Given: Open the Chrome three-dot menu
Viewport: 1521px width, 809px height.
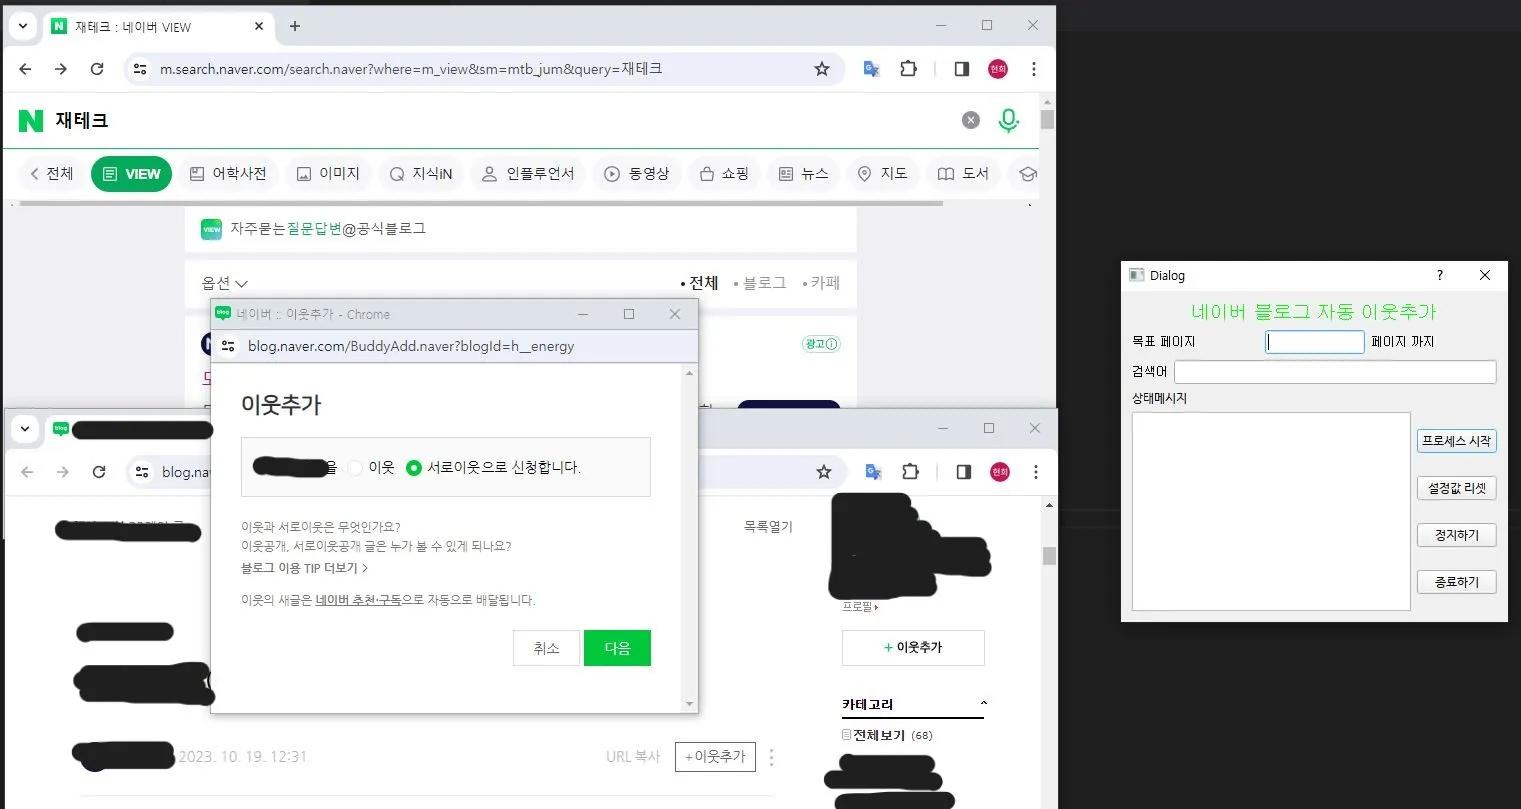Looking at the screenshot, I should pos(1035,68).
